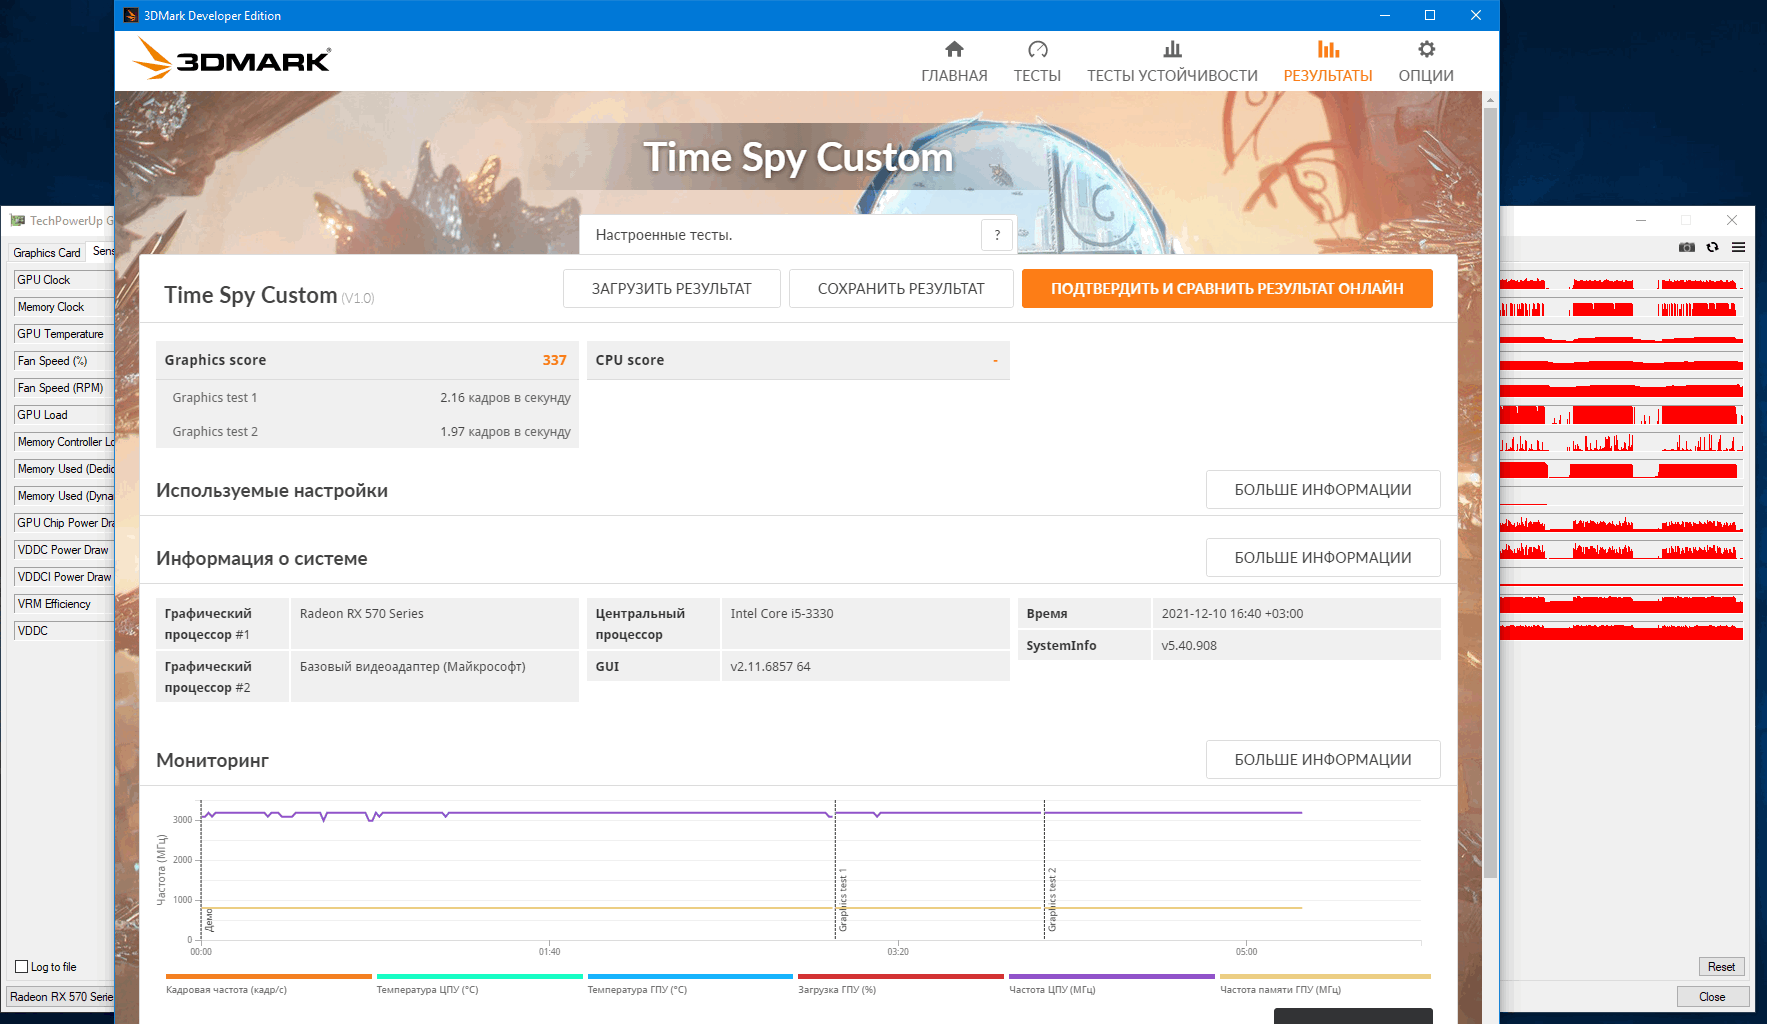This screenshot has width=1767, height=1024.
Task: Click the GPU Clock sensor row
Action: (63, 280)
